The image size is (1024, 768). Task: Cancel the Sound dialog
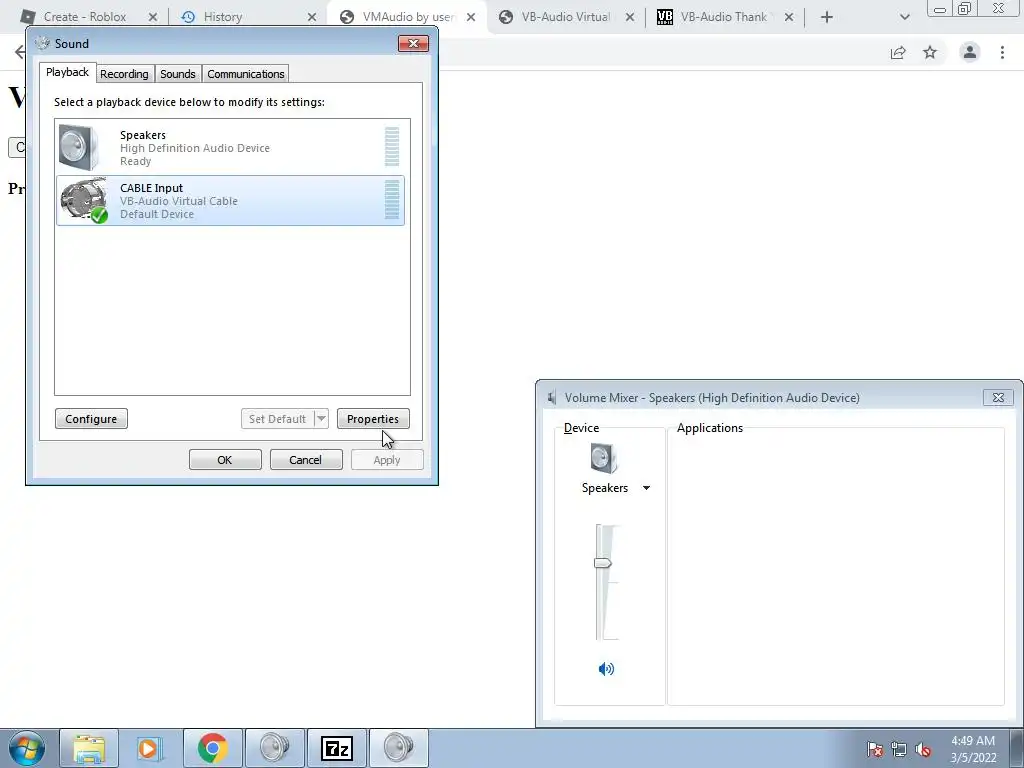tap(306, 460)
